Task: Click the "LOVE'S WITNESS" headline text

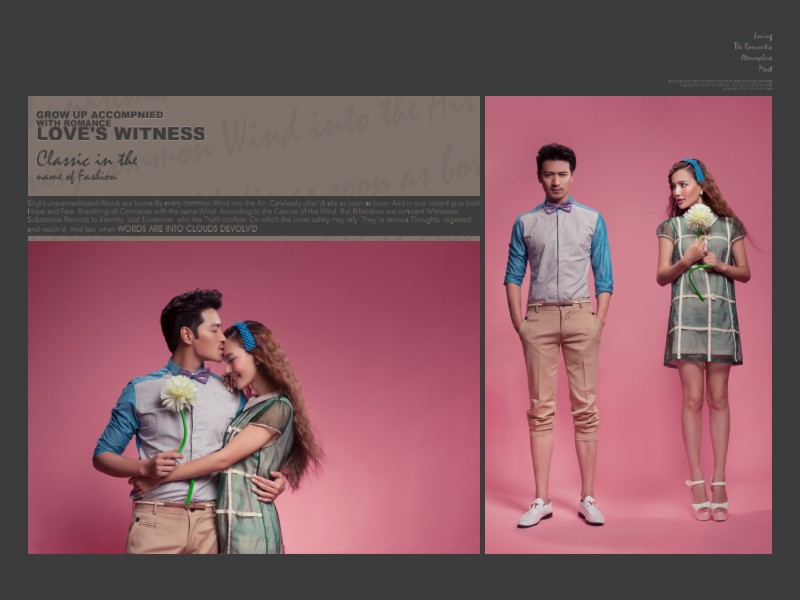Action: (120, 134)
